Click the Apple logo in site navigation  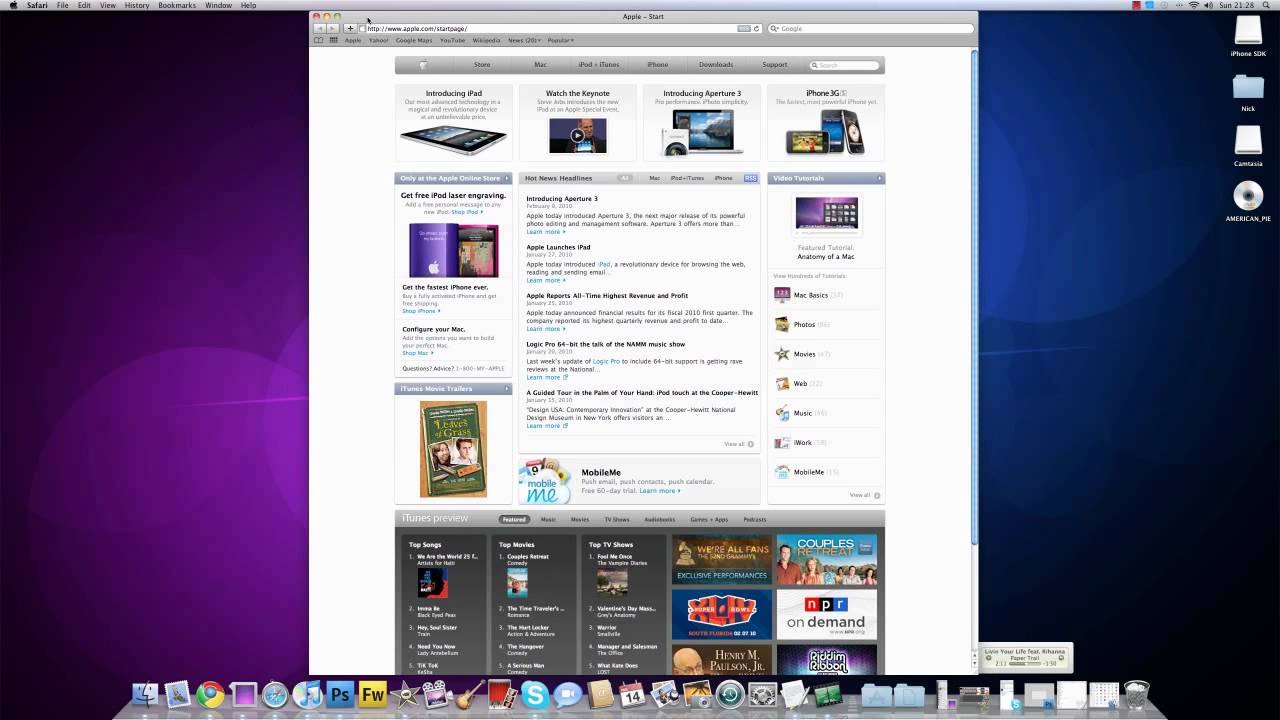pyautogui.click(x=423, y=65)
